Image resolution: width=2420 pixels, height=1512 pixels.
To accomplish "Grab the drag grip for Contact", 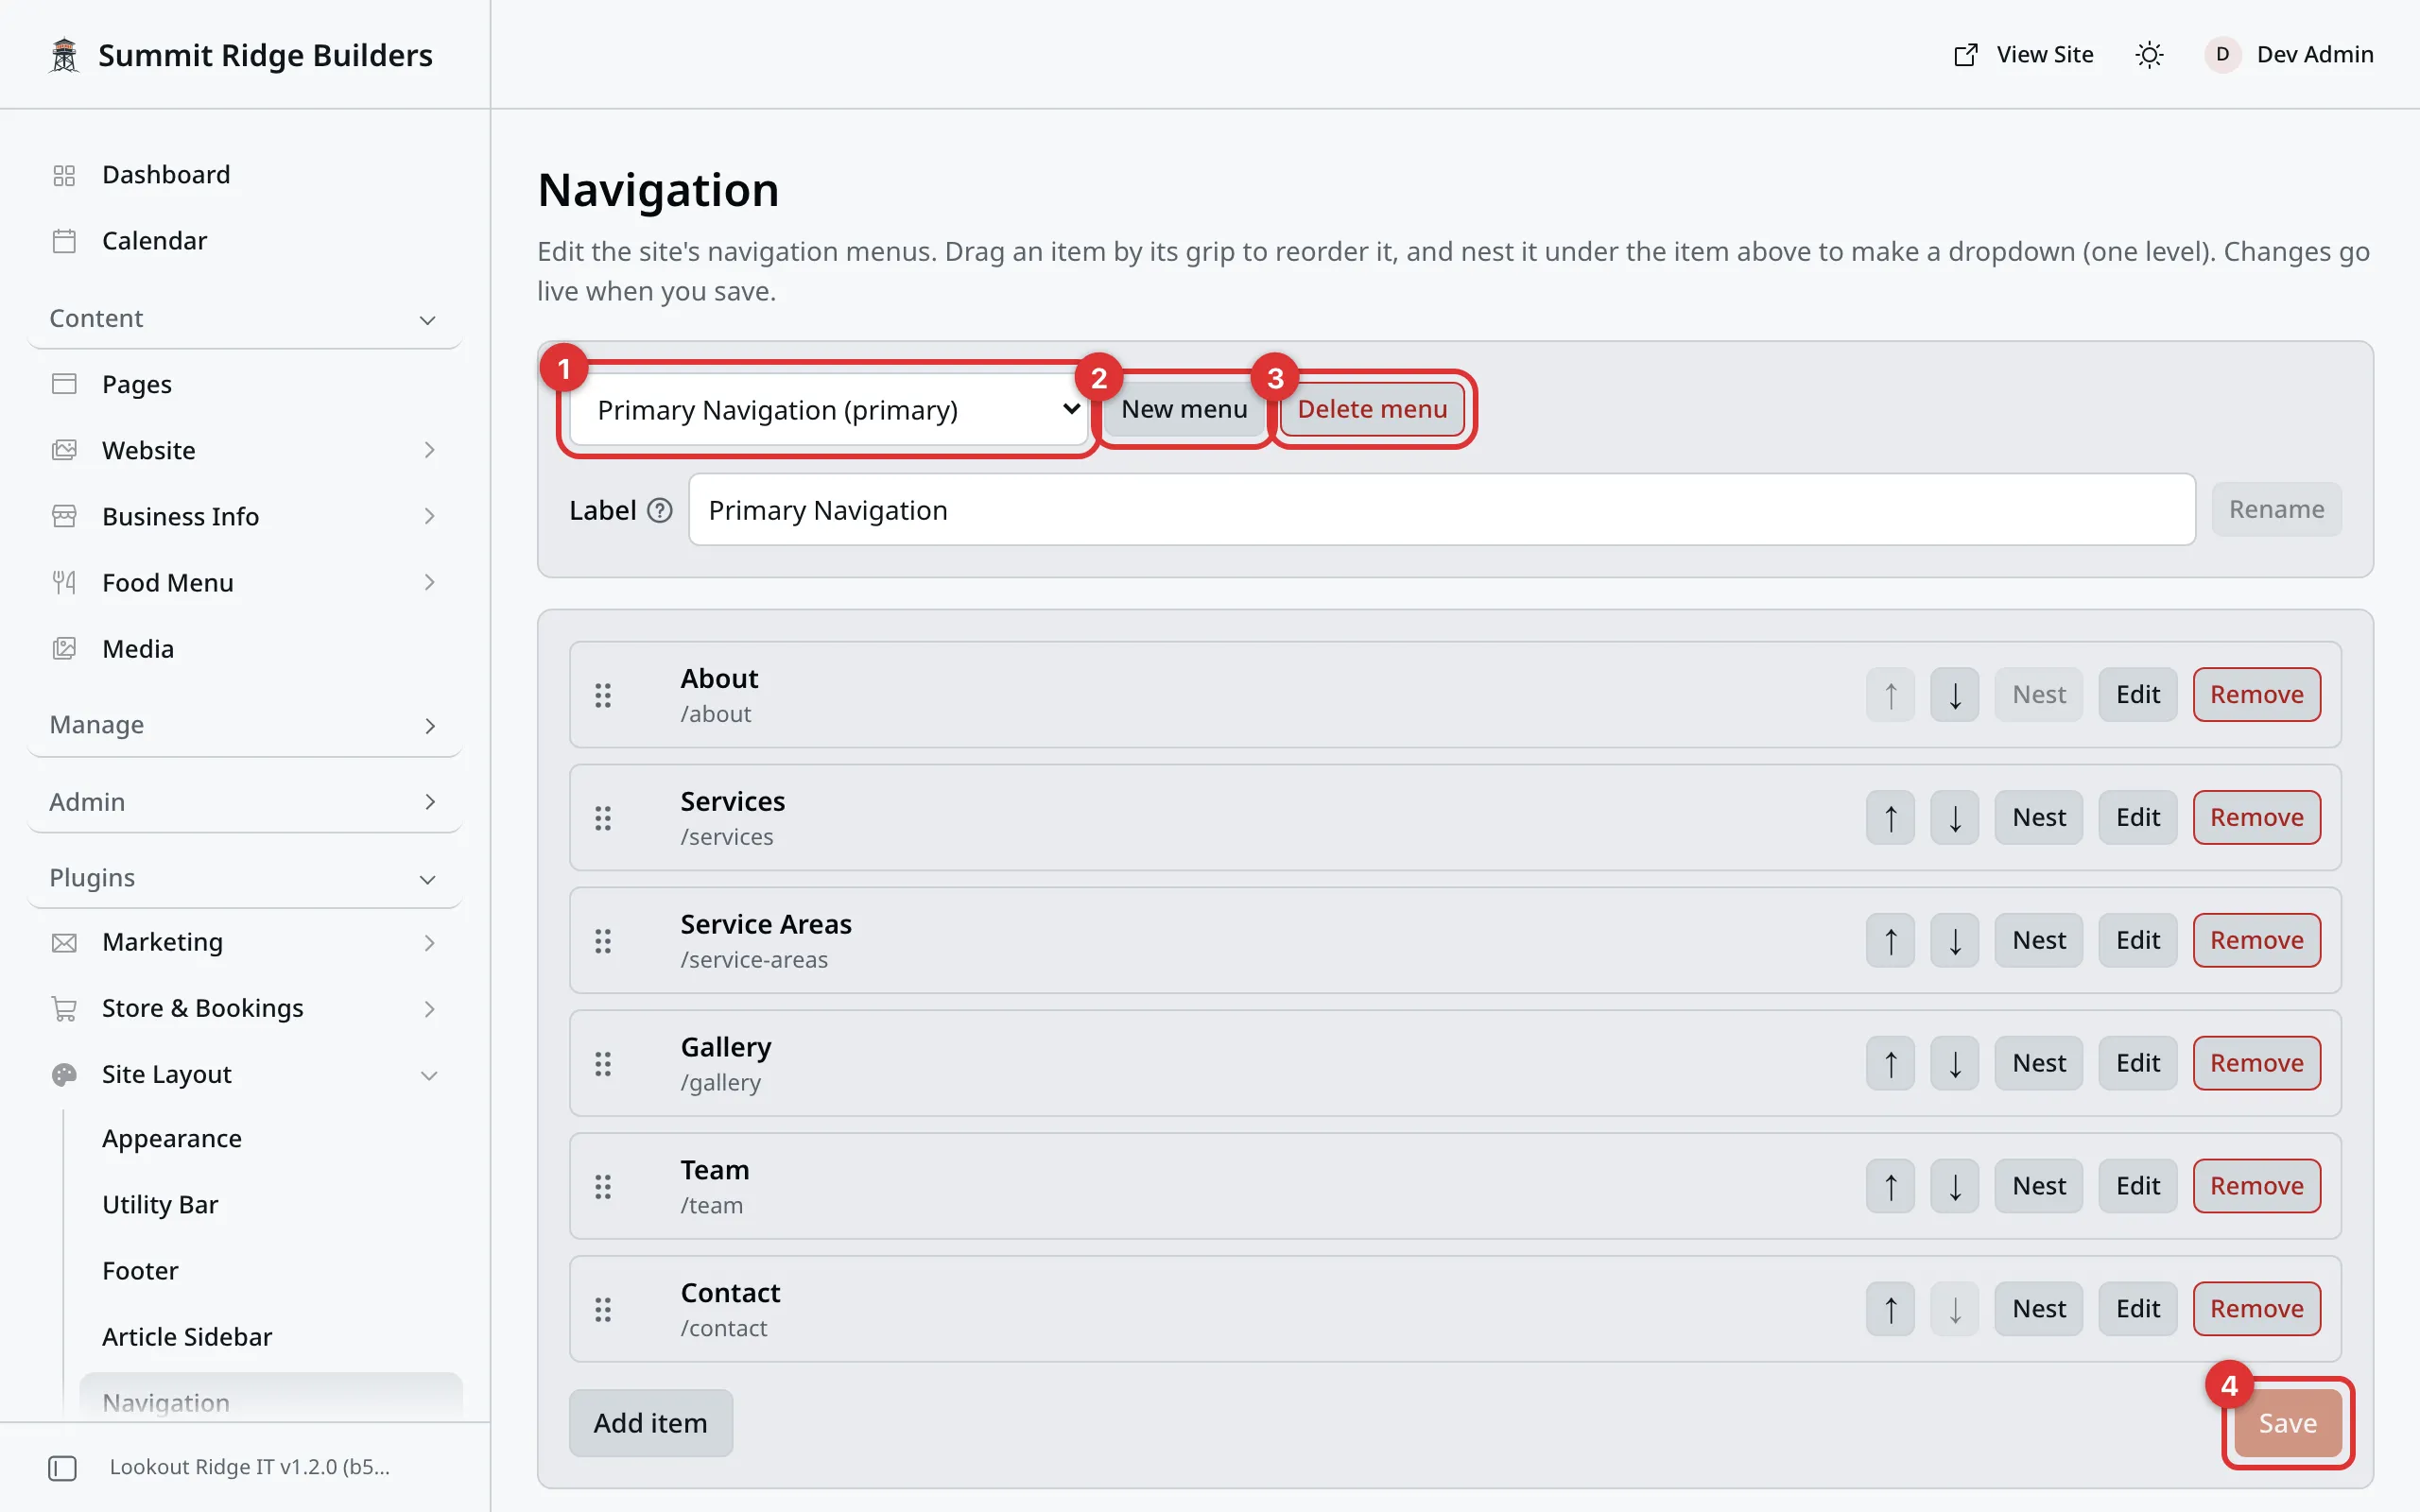I will (603, 1310).
